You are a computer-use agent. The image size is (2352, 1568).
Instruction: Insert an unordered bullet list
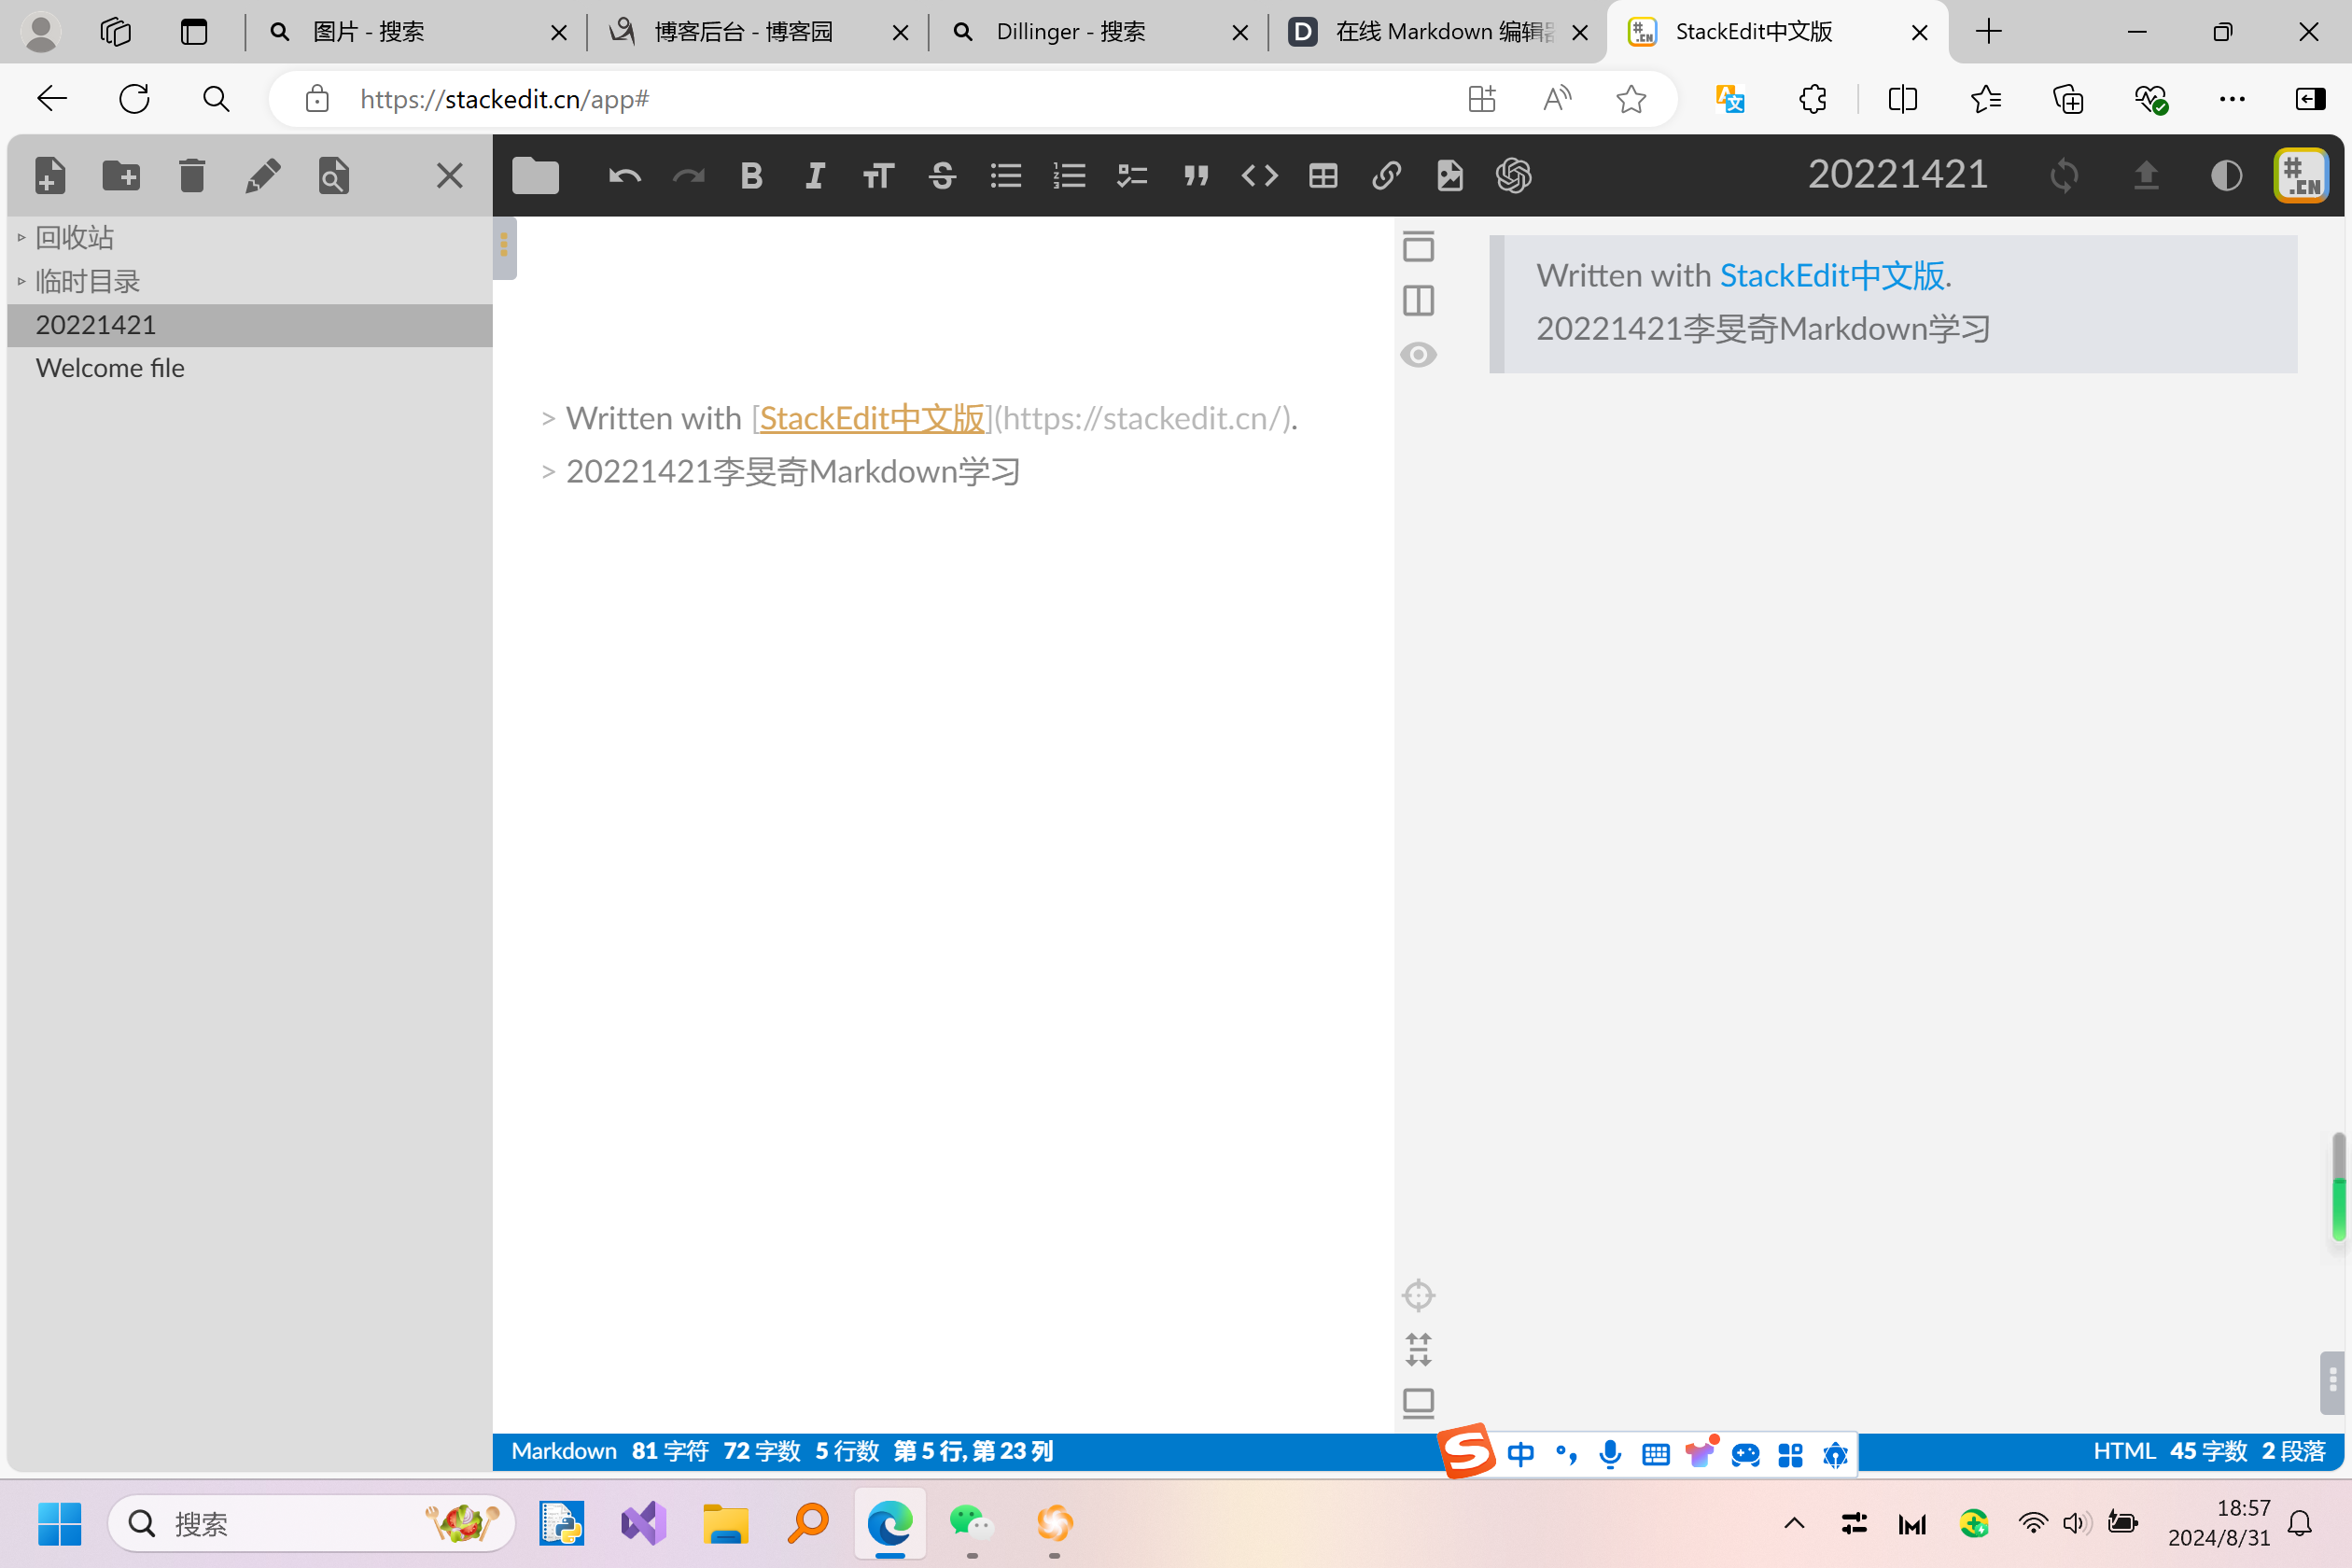pos(1006,176)
